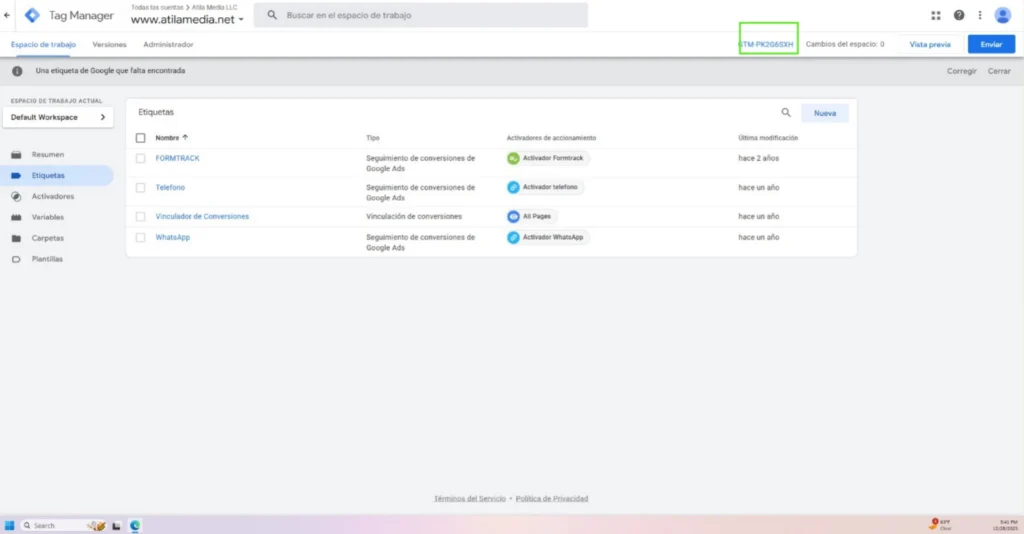Click the Vista previa button
The width and height of the screenshot is (1024, 534).
click(930, 44)
